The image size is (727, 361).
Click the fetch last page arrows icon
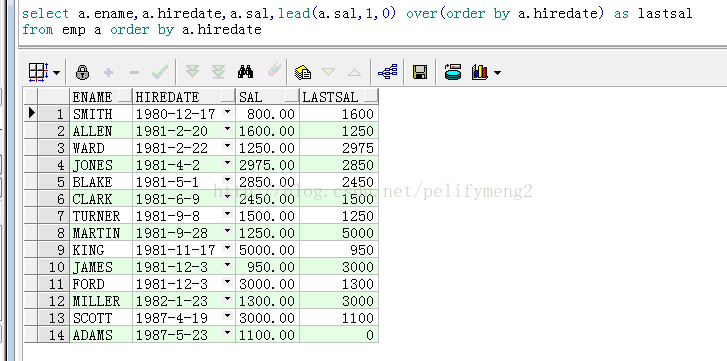218,72
